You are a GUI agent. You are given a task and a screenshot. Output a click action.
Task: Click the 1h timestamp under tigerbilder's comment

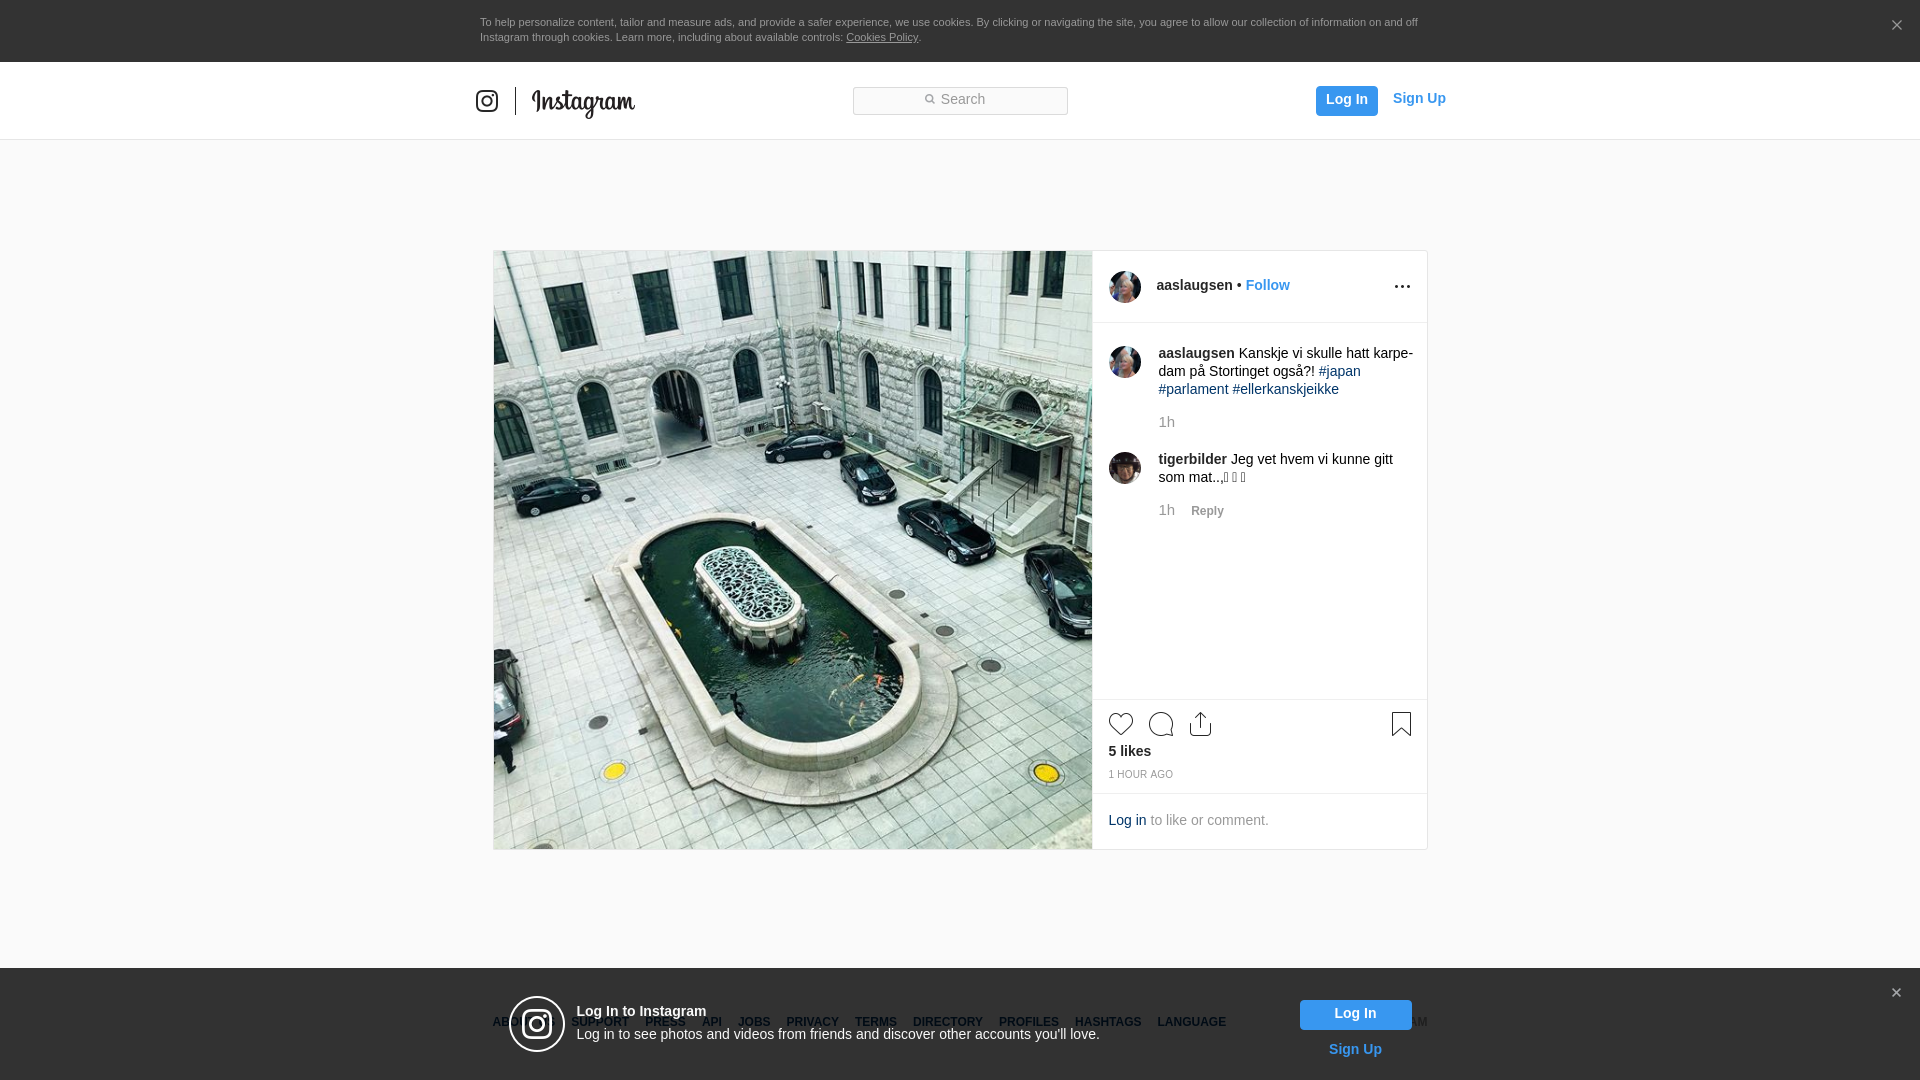pos(1167,510)
